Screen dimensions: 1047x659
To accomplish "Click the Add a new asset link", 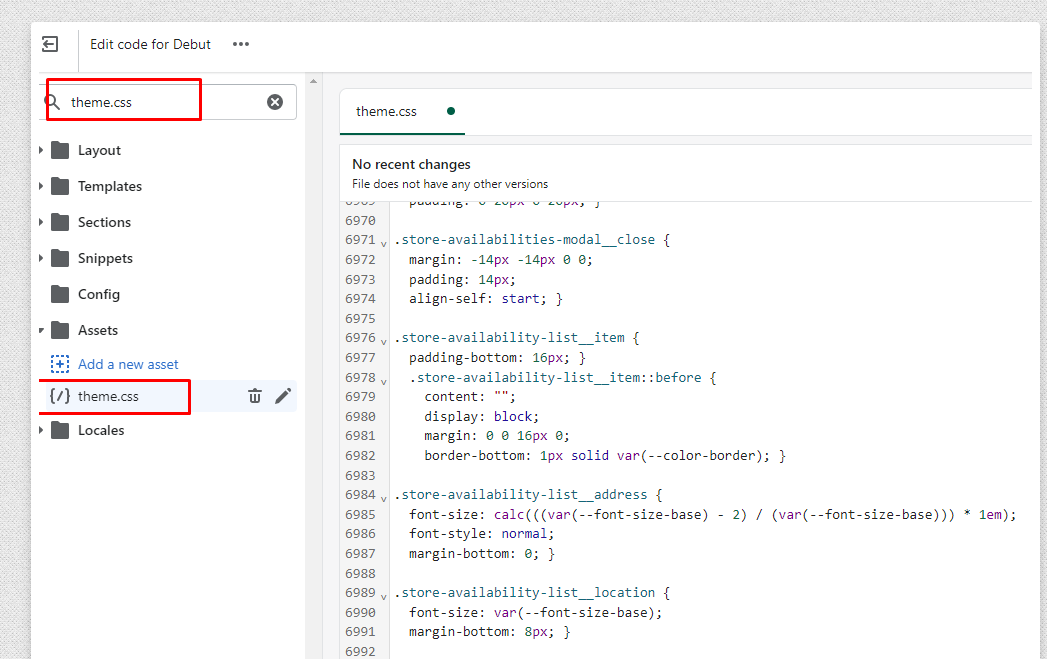I will (x=128, y=365).
